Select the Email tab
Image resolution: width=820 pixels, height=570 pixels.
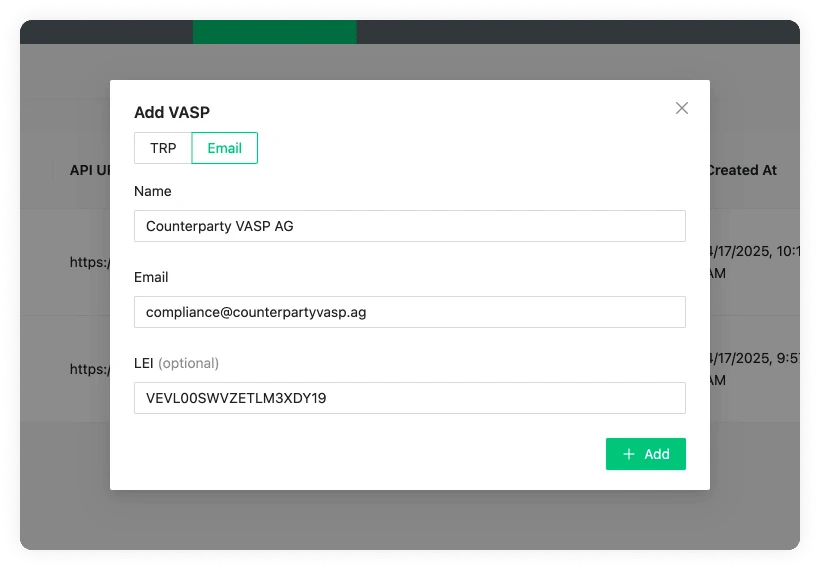[x=224, y=148]
